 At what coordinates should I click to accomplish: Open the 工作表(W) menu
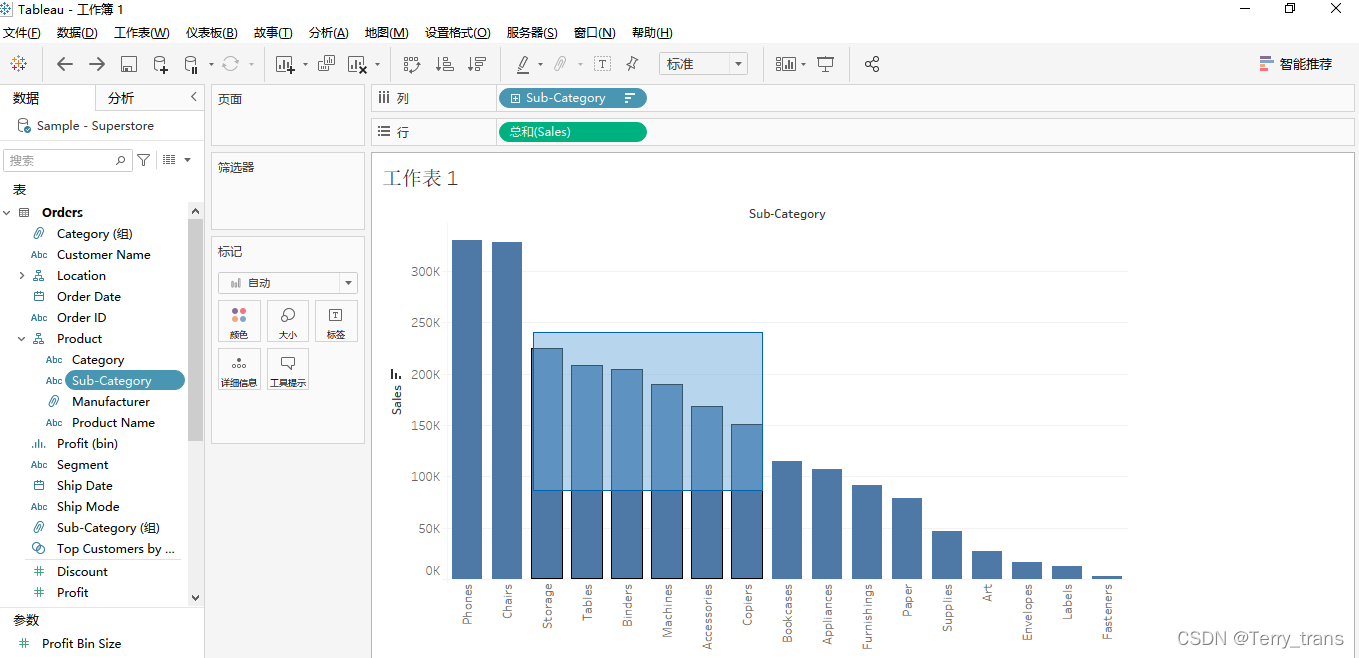tap(142, 33)
